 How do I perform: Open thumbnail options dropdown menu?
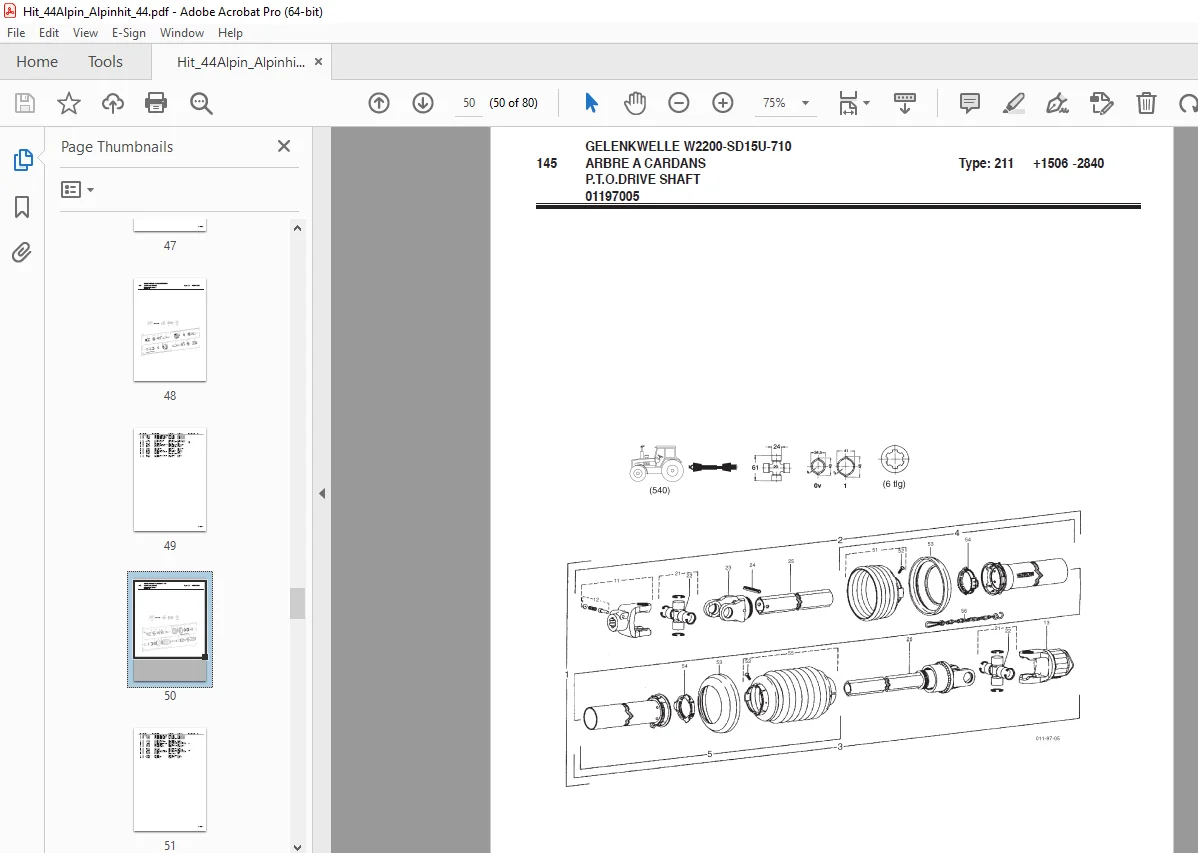(x=77, y=190)
